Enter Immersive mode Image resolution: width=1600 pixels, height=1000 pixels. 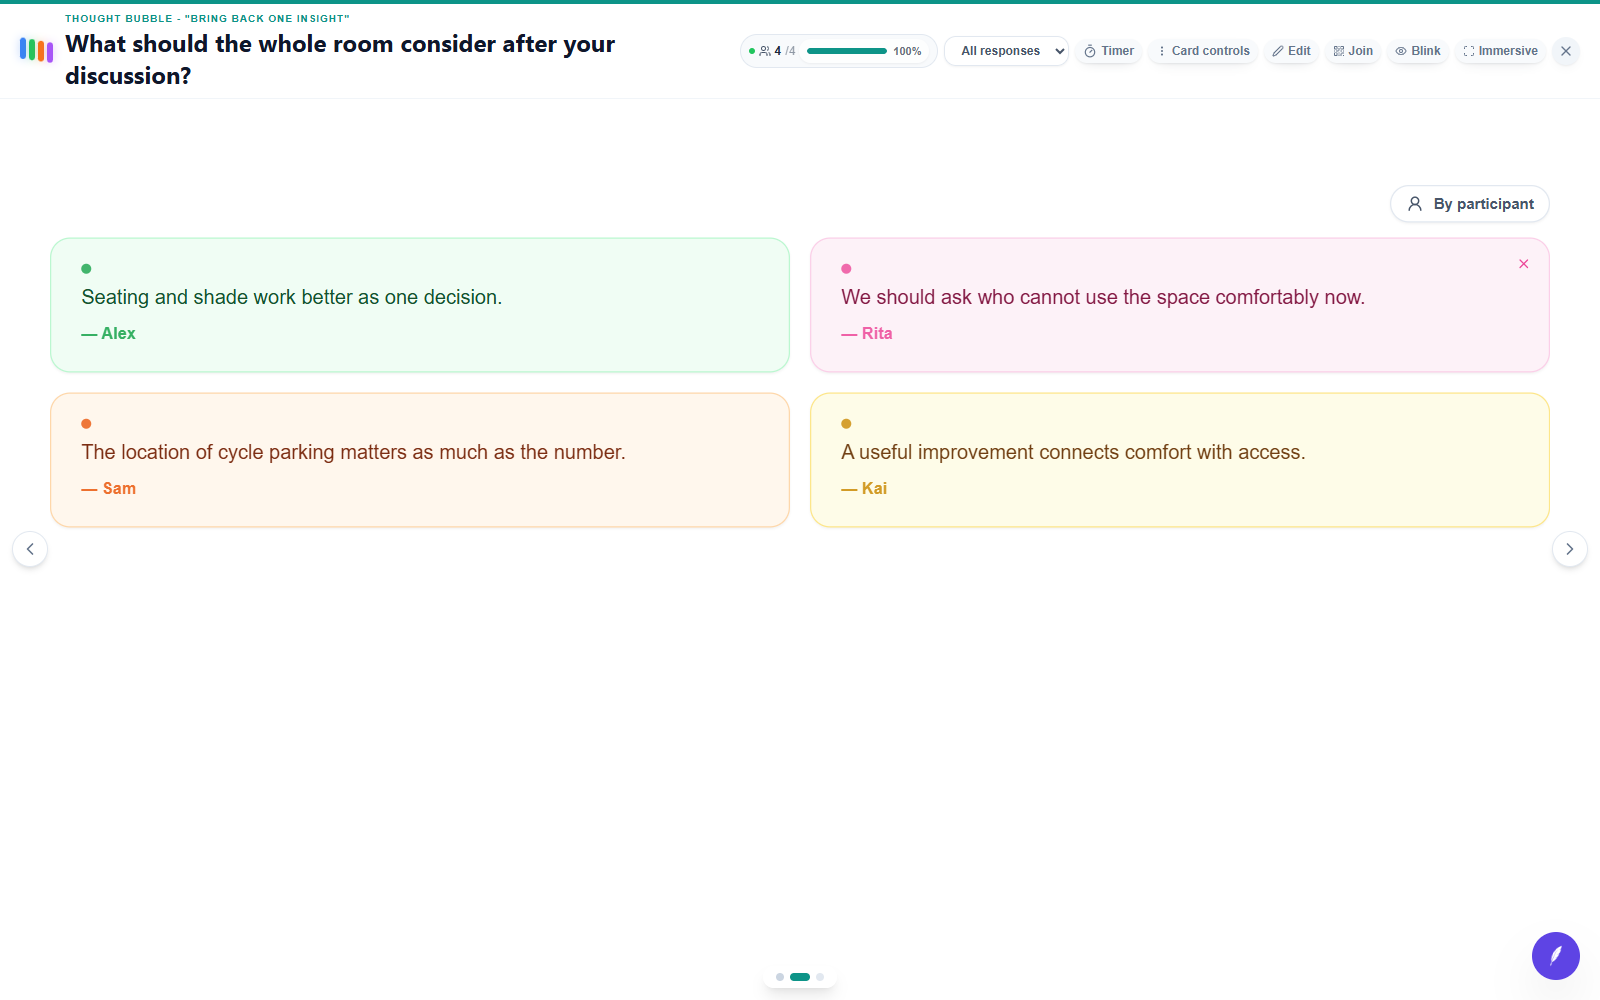coord(1500,51)
